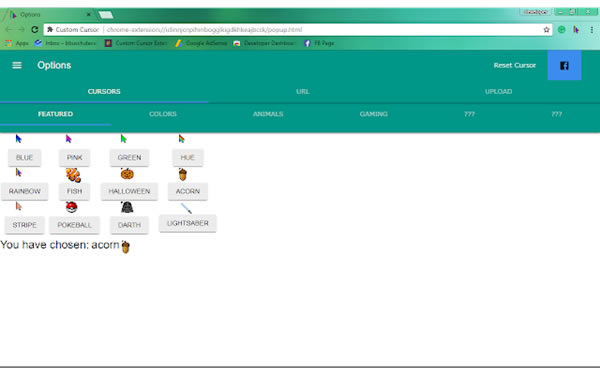Select the Darth Vader helmet icon
The width and height of the screenshot is (600, 375).
coord(127,207)
